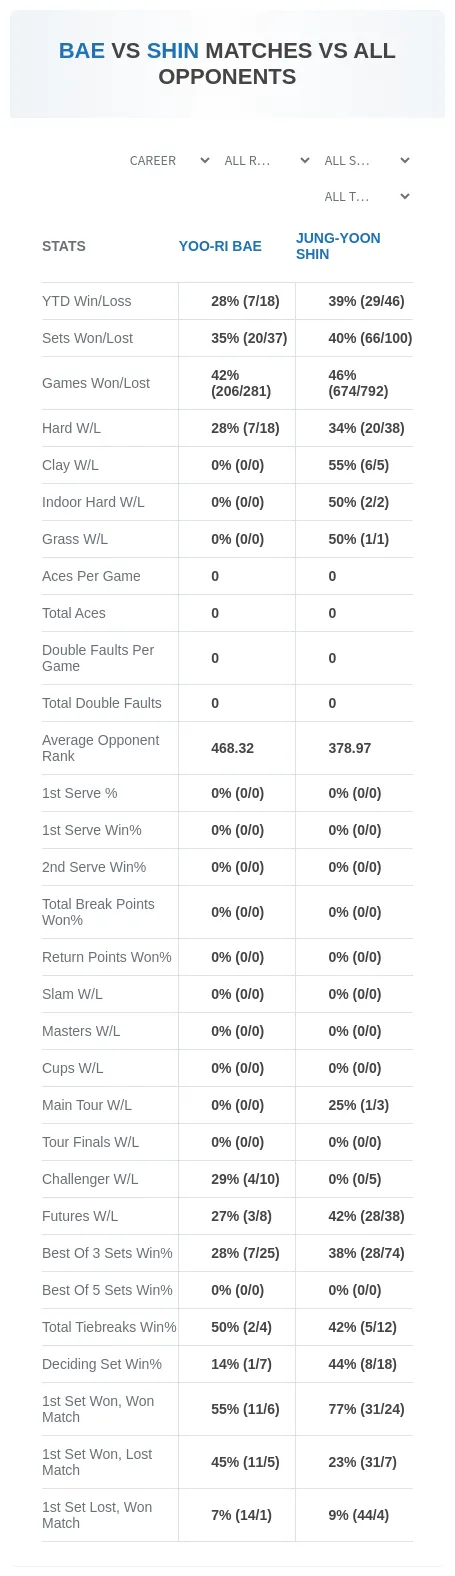Screen dimensions: 455x1576
Task: Expand the ALL R... filter dropdown
Action: click(x=266, y=160)
